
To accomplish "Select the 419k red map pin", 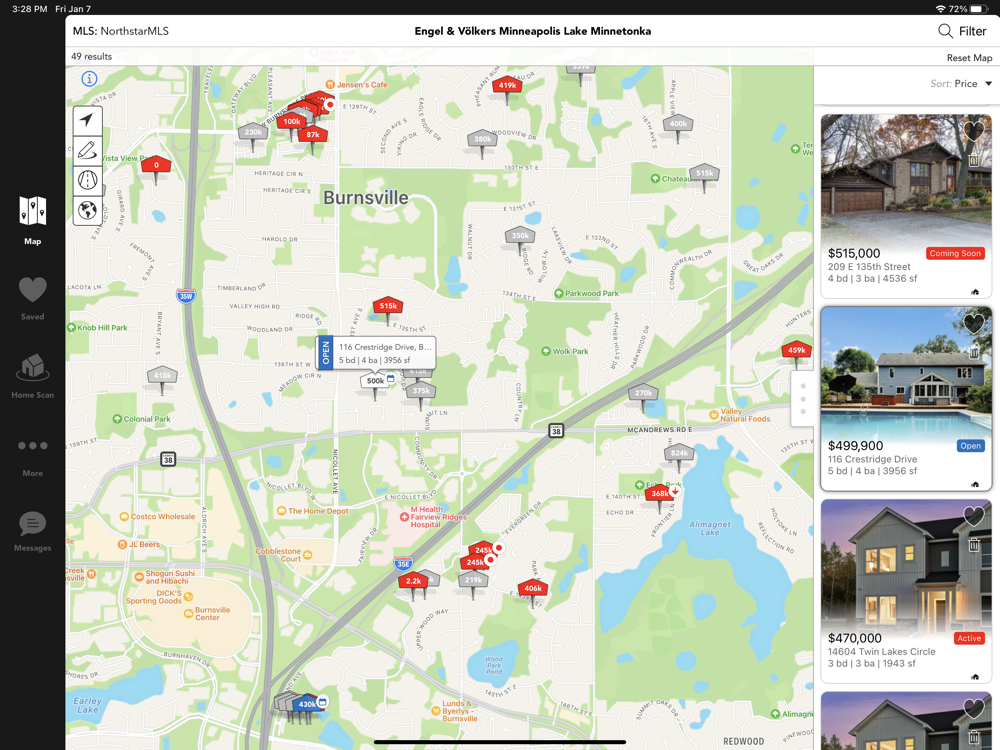I will tap(508, 85).
